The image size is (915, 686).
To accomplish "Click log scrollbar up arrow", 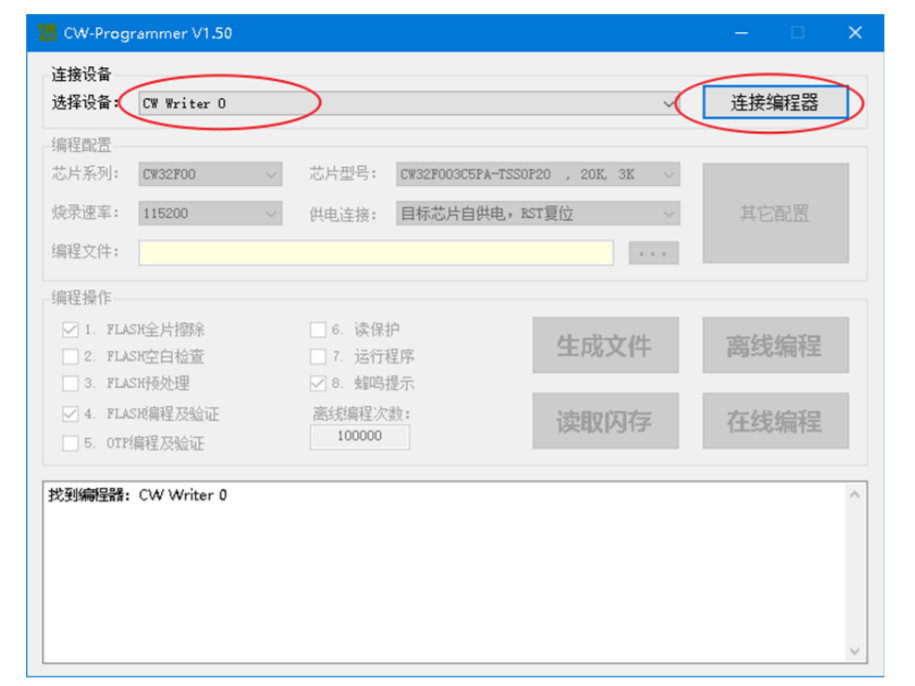I will [x=855, y=495].
